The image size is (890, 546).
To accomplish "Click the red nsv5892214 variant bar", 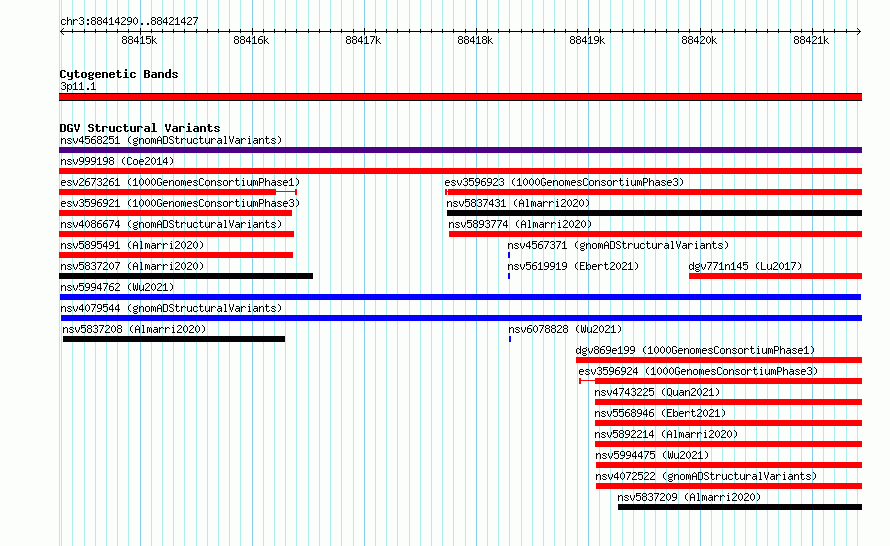I will 728,444.
